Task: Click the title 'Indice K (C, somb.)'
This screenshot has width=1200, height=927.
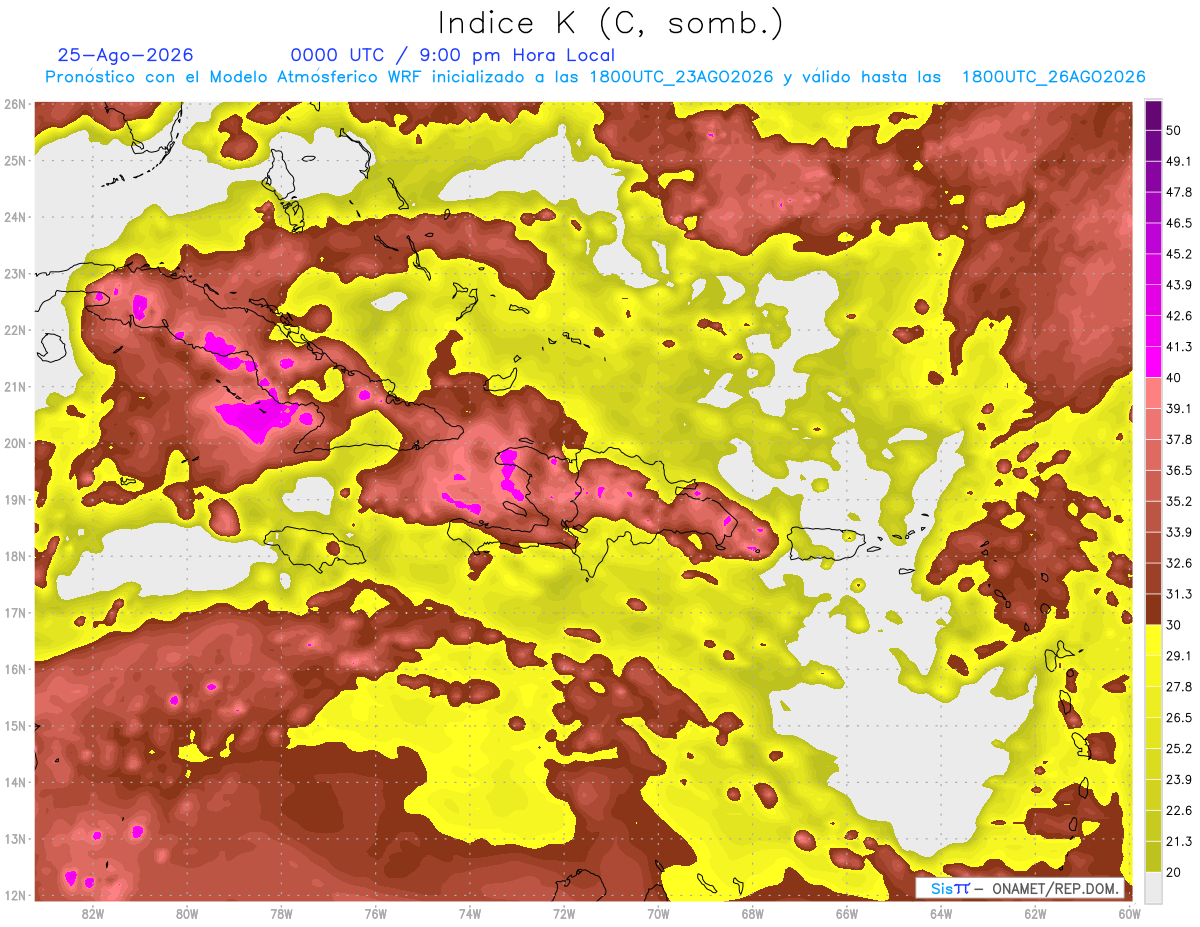Action: 611,23
